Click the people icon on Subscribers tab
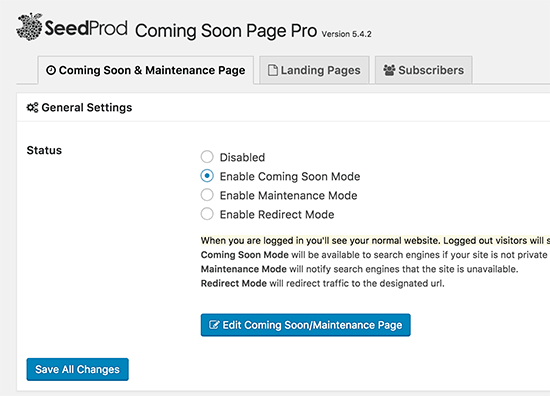The height and width of the screenshot is (396, 550). [389, 70]
